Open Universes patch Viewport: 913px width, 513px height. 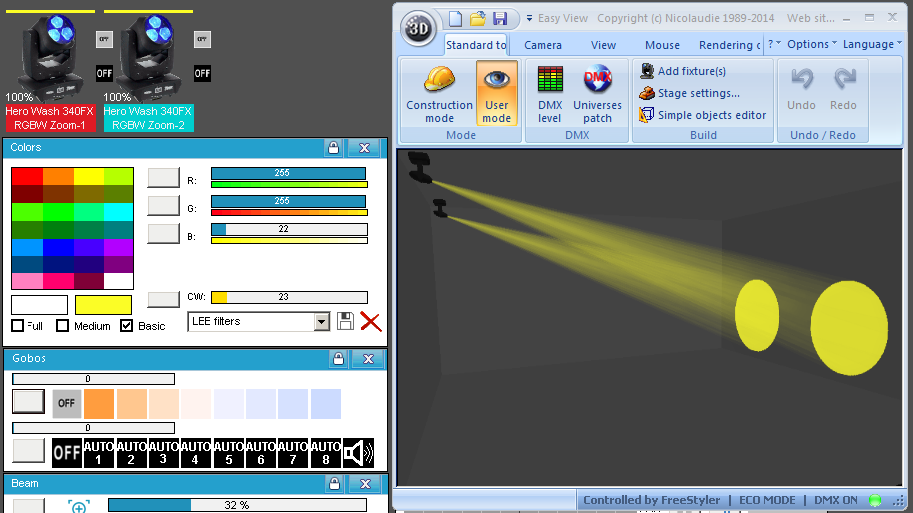[x=597, y=94]
